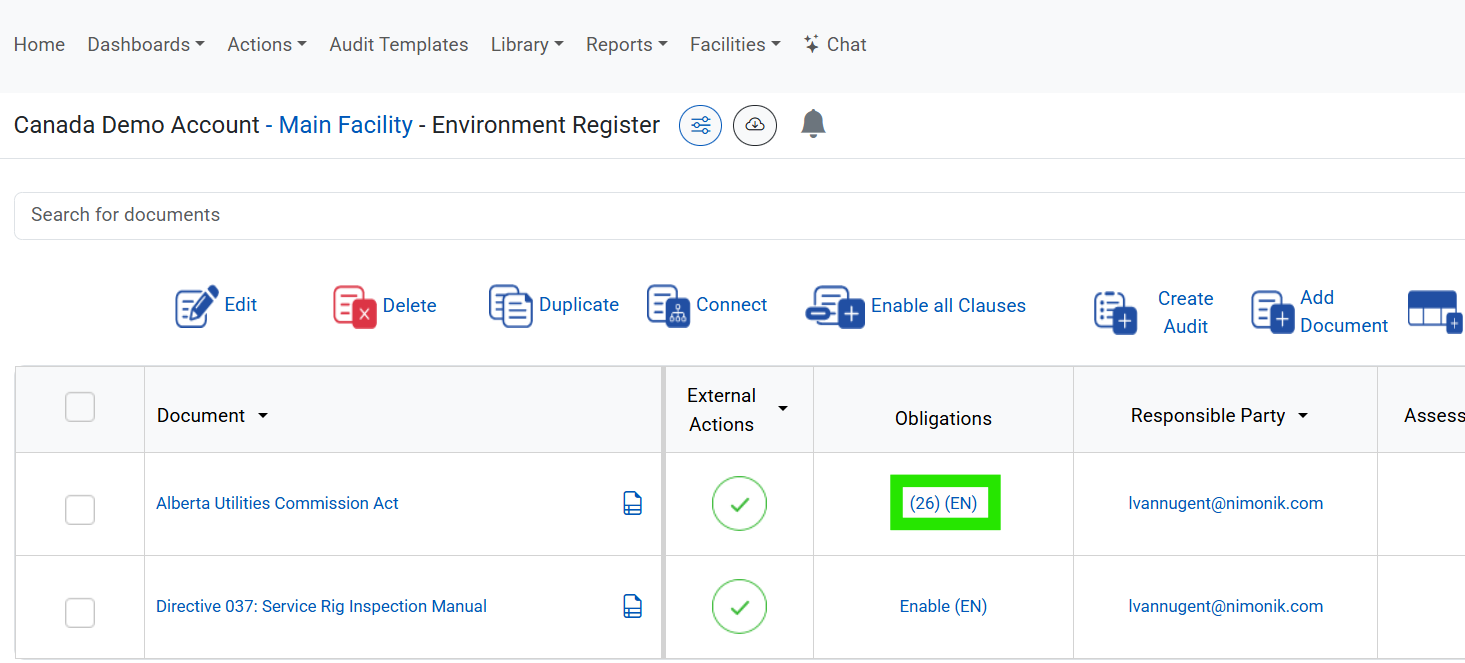Click the Add Document label
The height and width of the screenshot is (663, 1465).
1344,311
